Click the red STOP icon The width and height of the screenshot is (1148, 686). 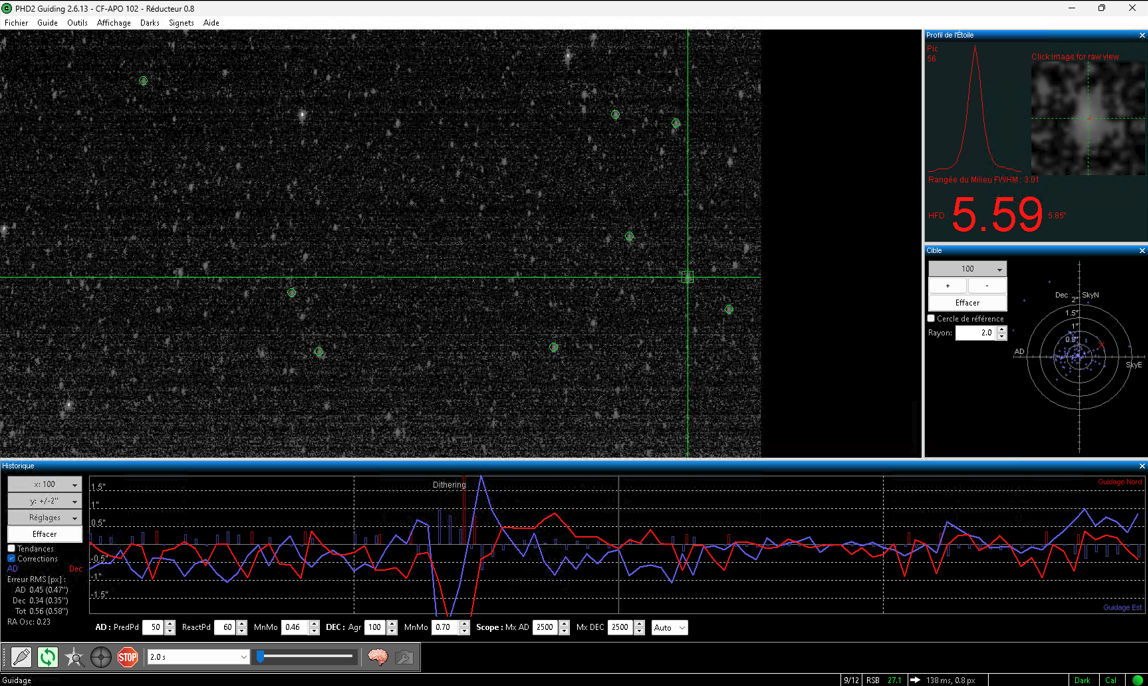pos(127,657)
